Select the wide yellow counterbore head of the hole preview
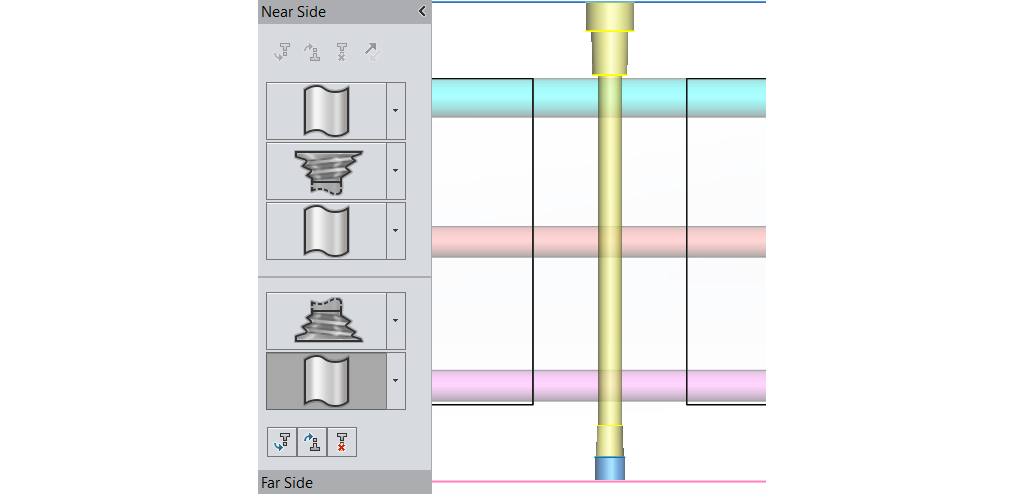The width and height of the screenshot is (1024, 494). coord(610,16)
